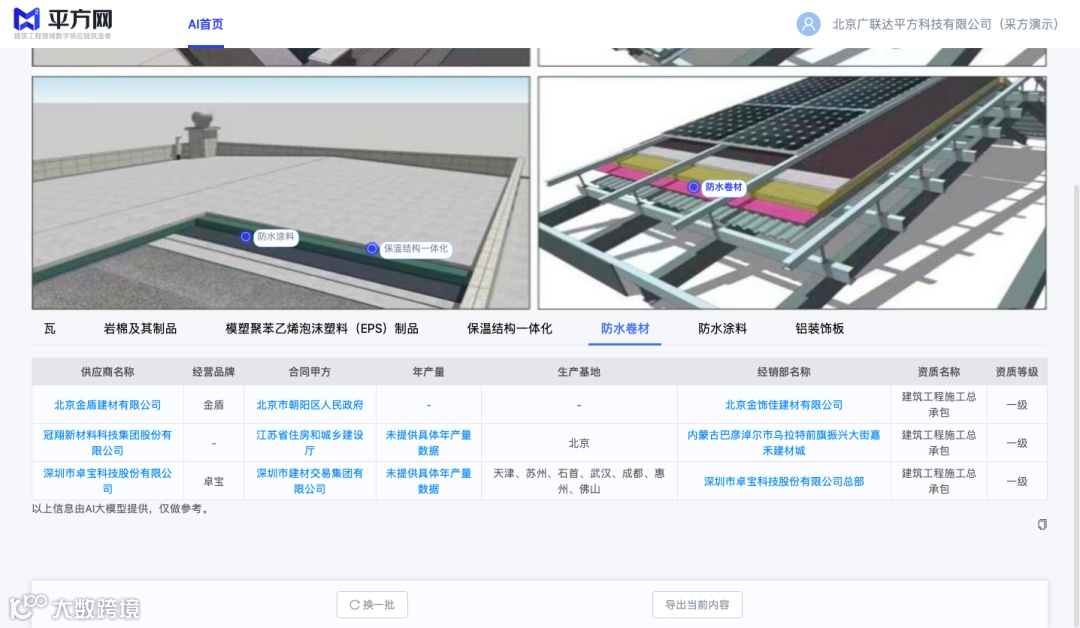Click the 换一批 refresh button
1080x628 pixels.
point(372,605)
